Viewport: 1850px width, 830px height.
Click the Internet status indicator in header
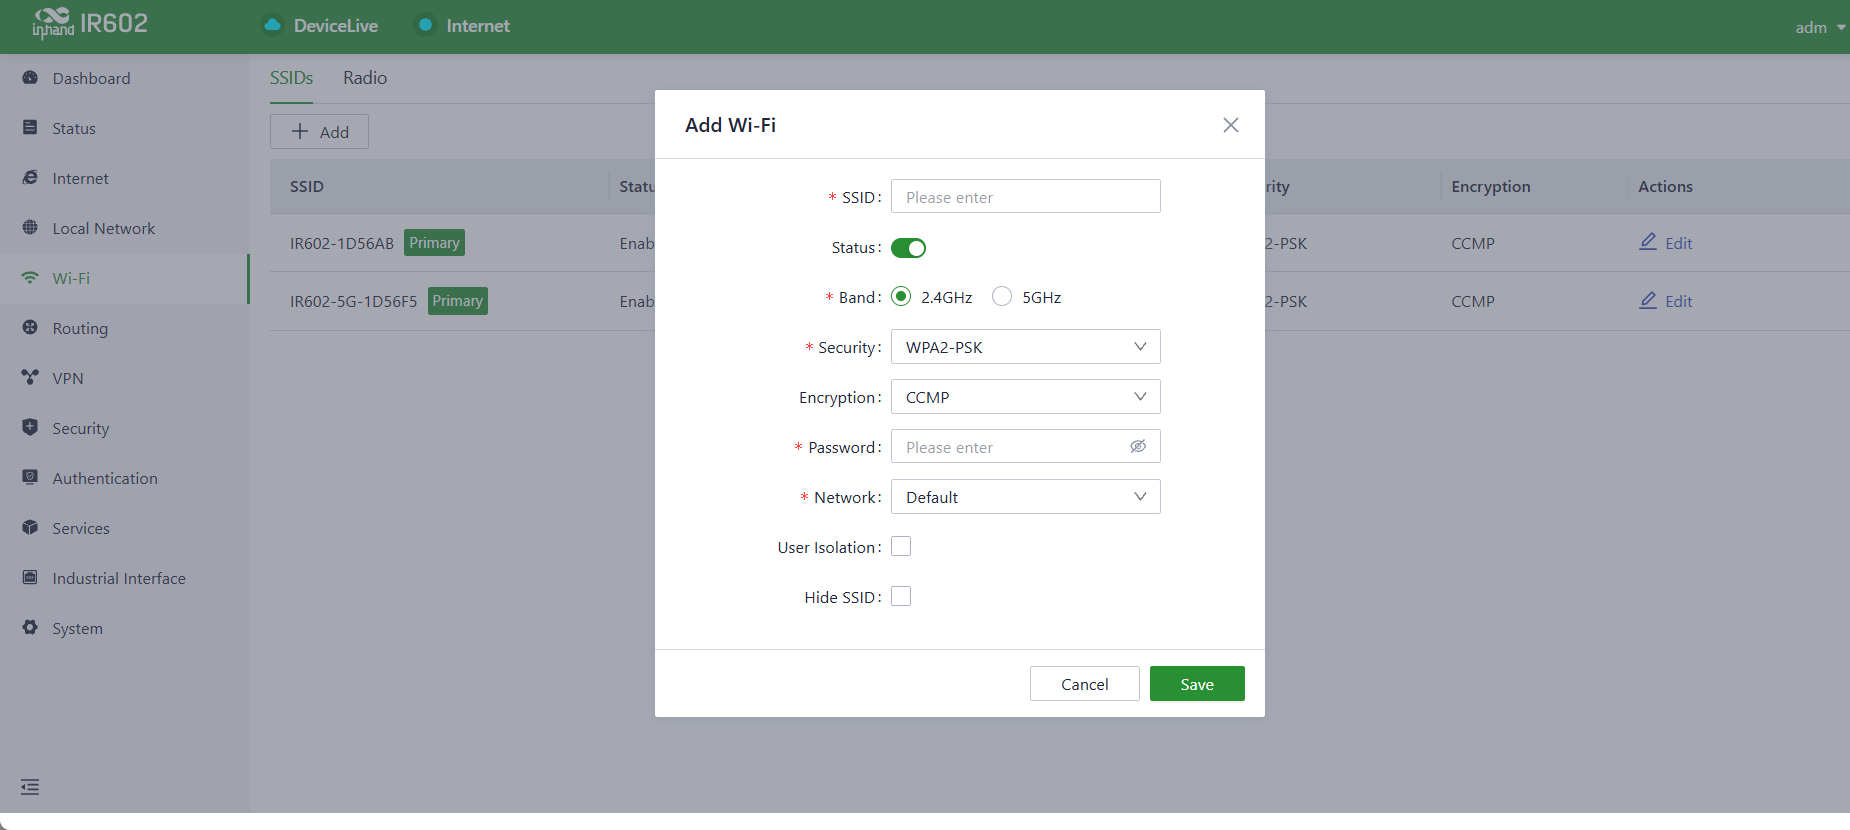463,25
